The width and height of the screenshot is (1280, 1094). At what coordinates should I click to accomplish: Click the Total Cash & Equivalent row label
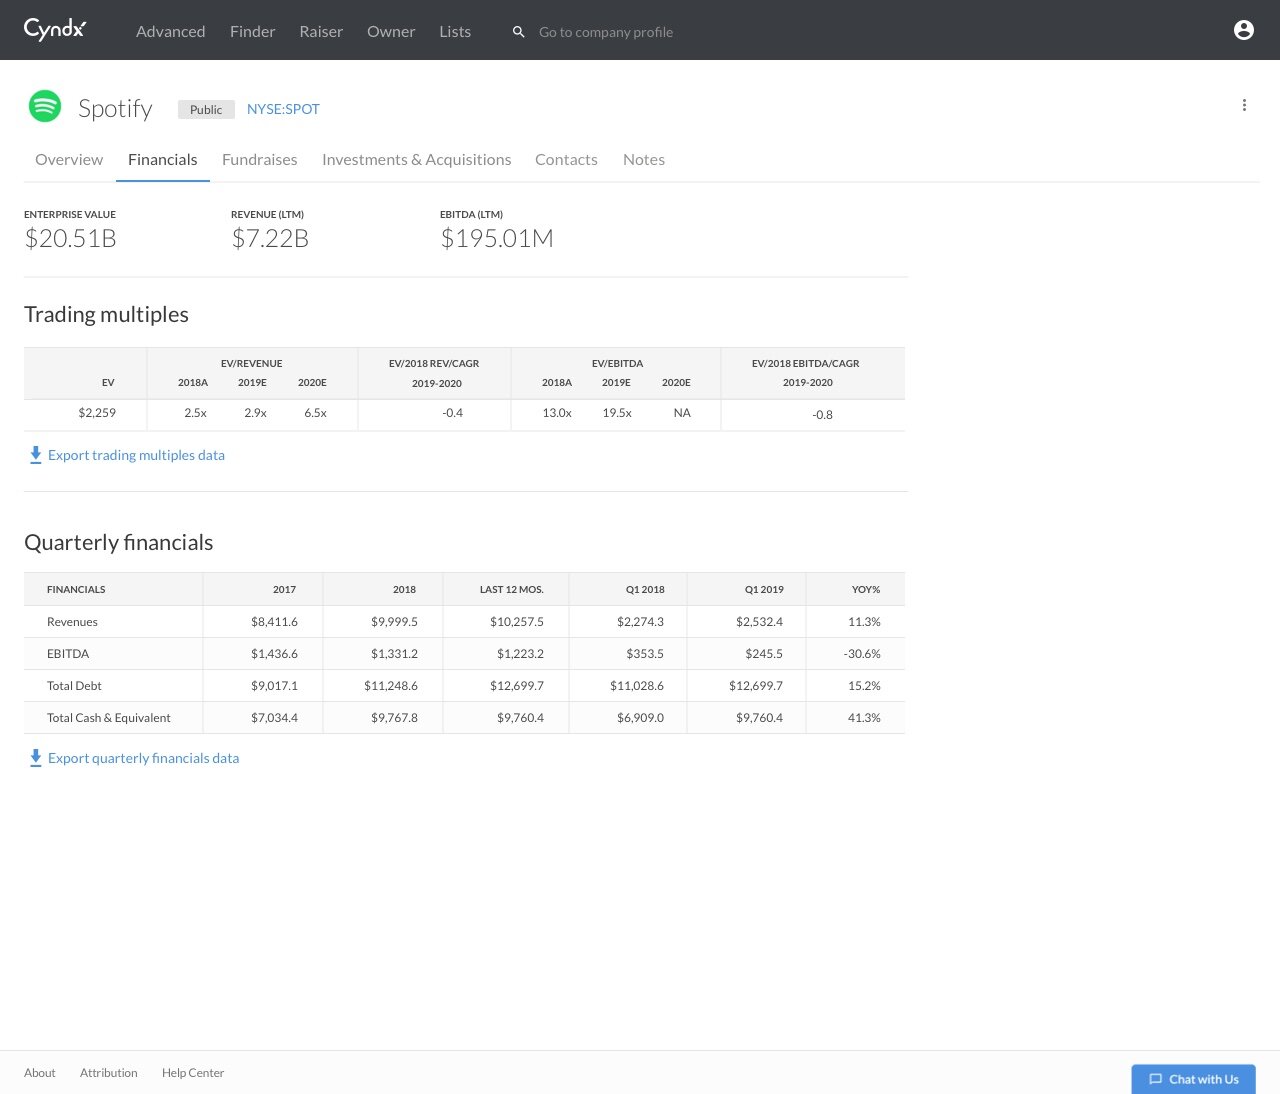pyautogui.click(x=109, y=718)
